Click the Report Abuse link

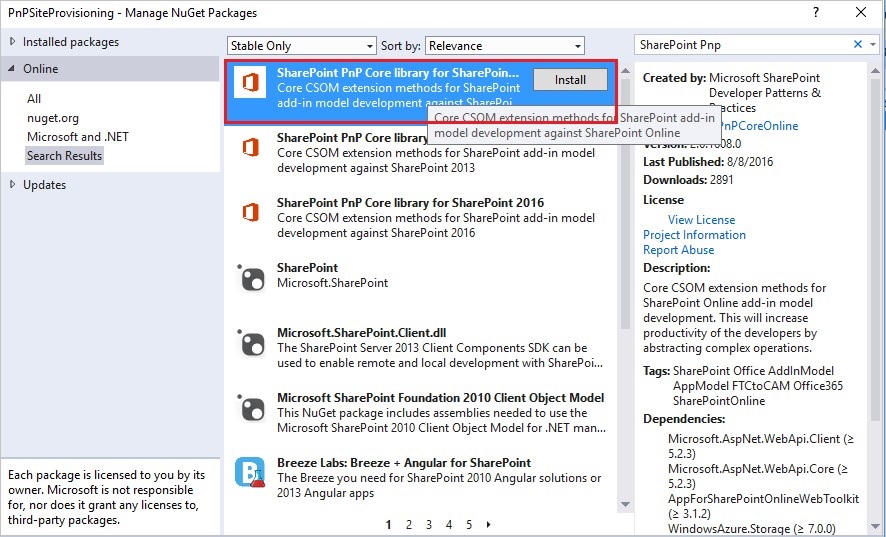(678, 250)
